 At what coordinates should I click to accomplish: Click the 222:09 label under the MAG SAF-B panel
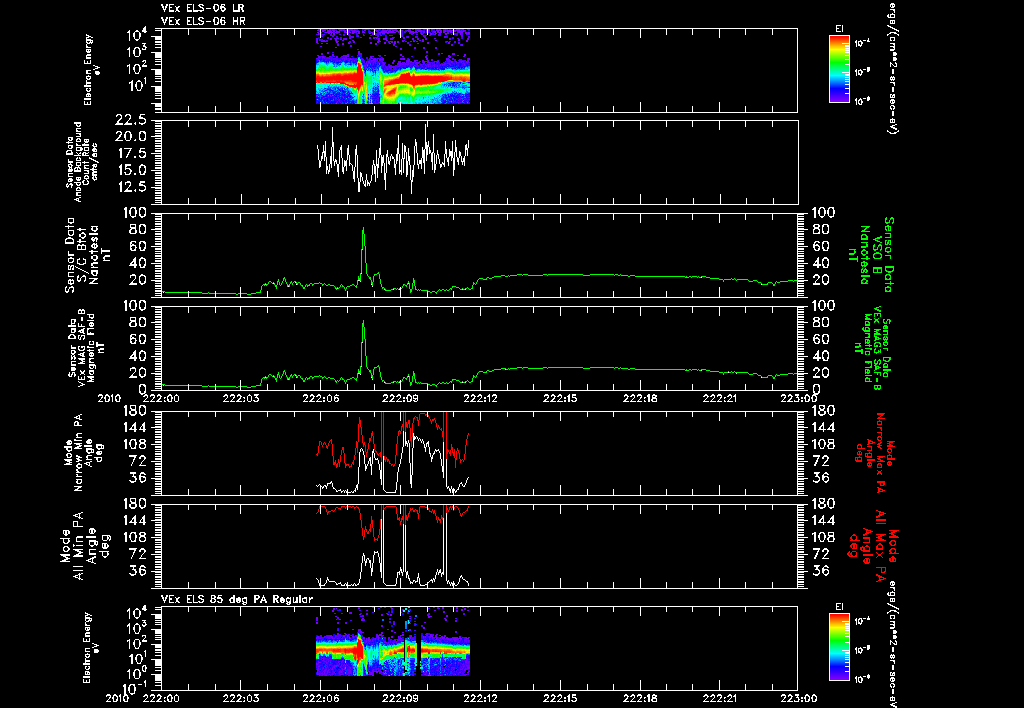coord(400,398)
